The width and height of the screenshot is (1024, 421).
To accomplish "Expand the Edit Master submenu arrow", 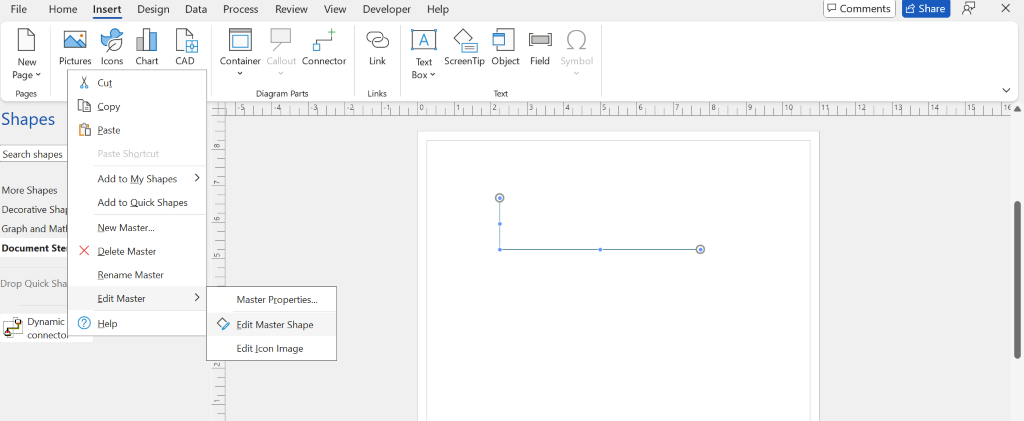I will 197,298.
